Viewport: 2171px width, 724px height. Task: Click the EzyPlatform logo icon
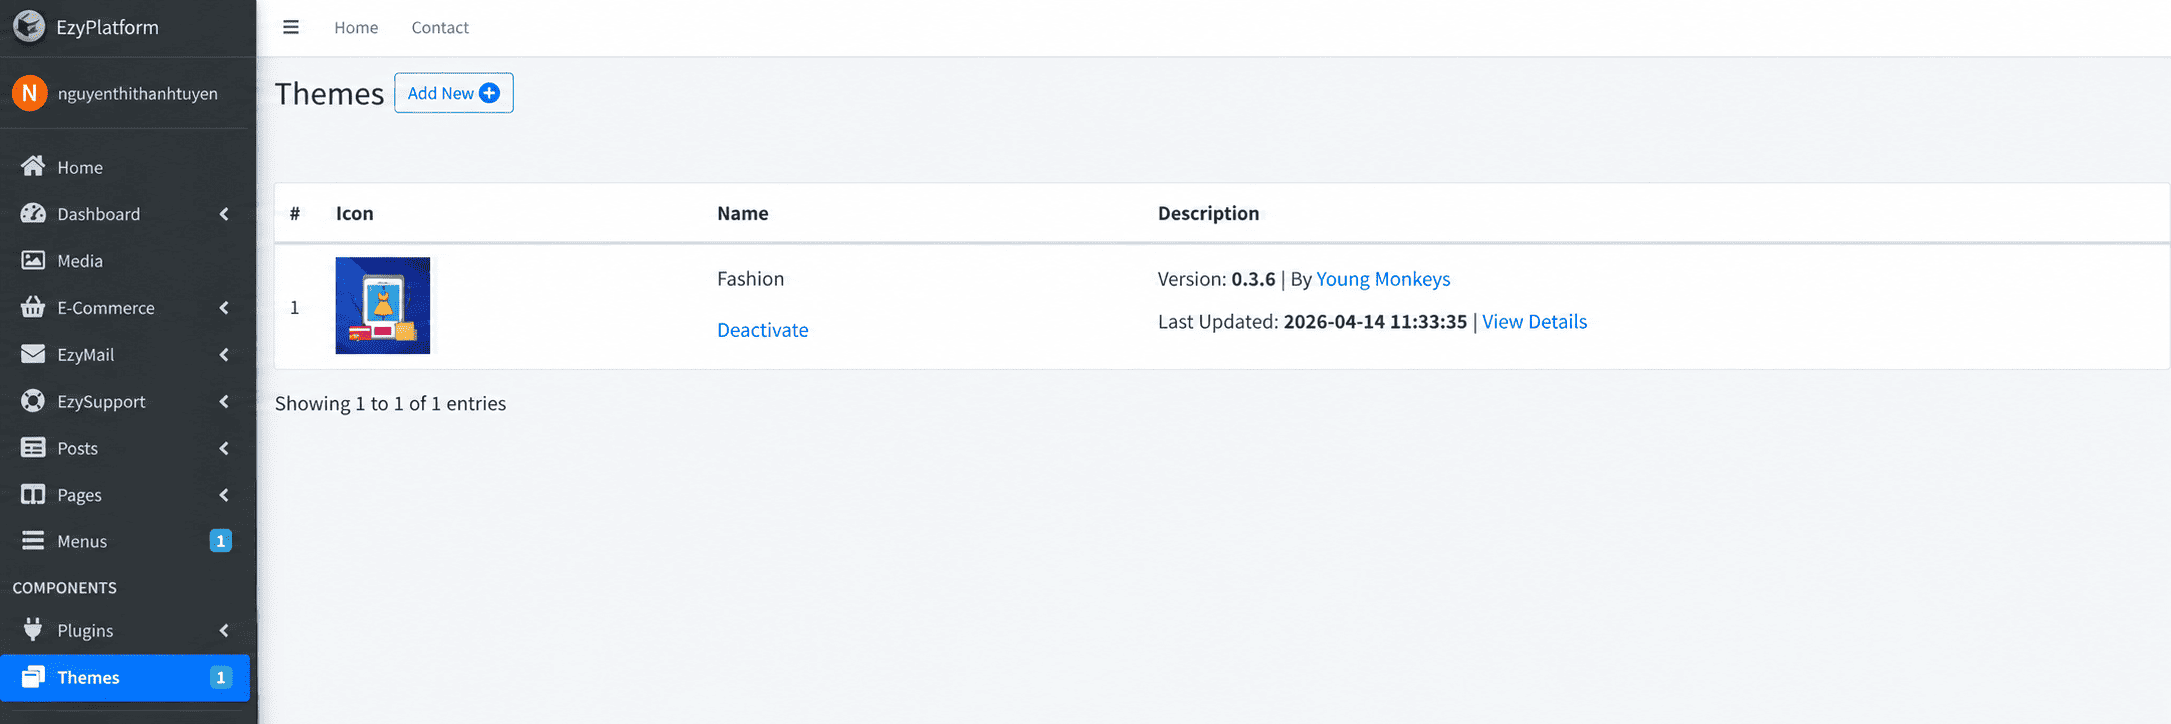coord(29,26)
